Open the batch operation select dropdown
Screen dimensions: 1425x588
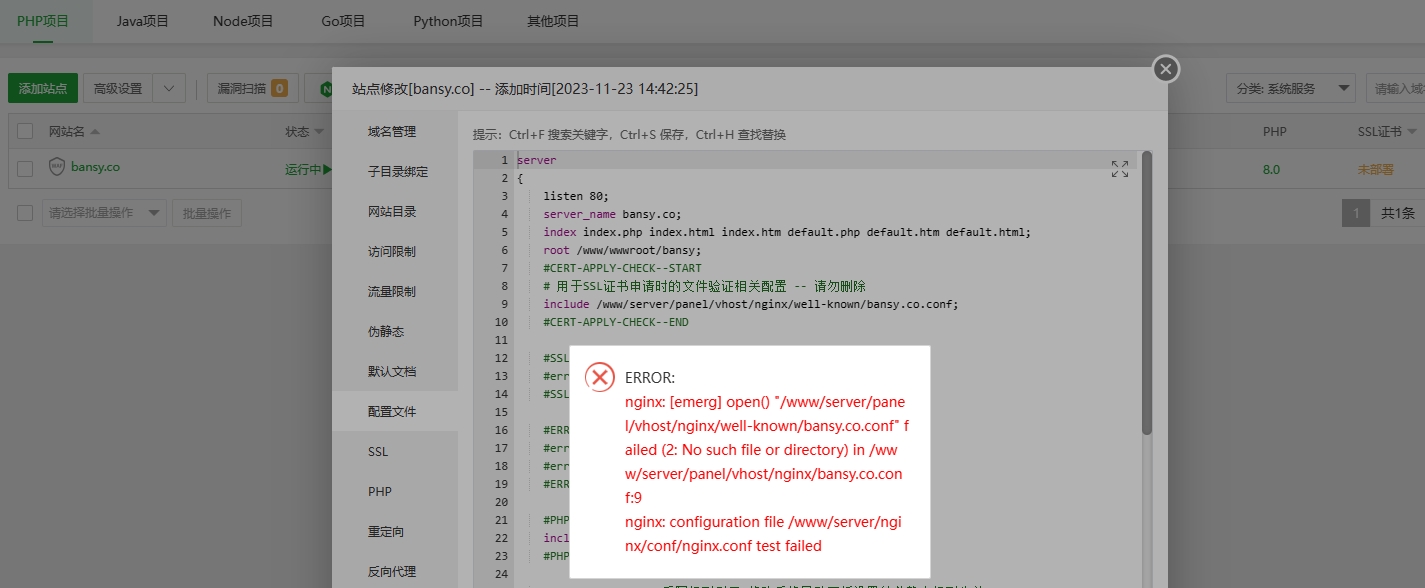click(x=104, y=213)
